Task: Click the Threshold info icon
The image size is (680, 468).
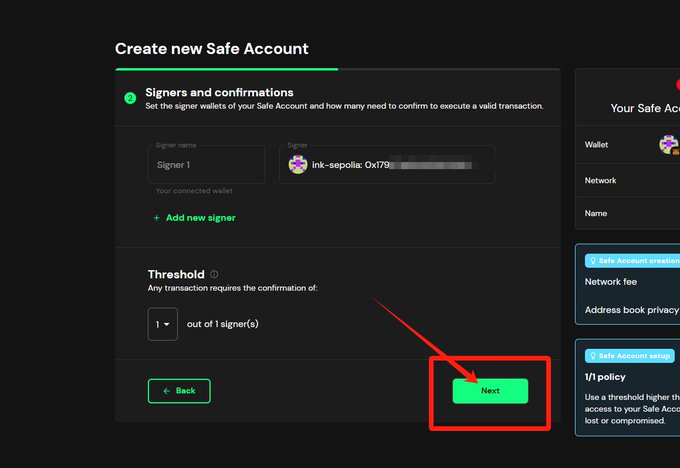Action: [214, 274]
